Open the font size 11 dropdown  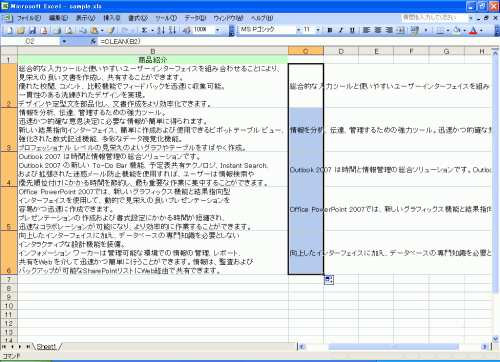(318, 30)
